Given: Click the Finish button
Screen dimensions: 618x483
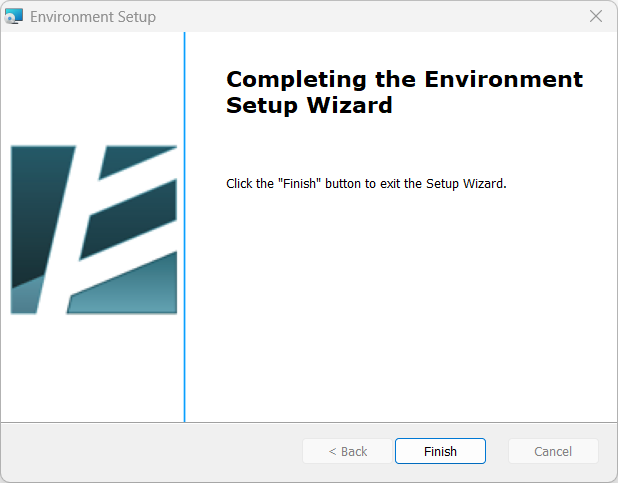Looking at the screenshot, I should point(440,451).
